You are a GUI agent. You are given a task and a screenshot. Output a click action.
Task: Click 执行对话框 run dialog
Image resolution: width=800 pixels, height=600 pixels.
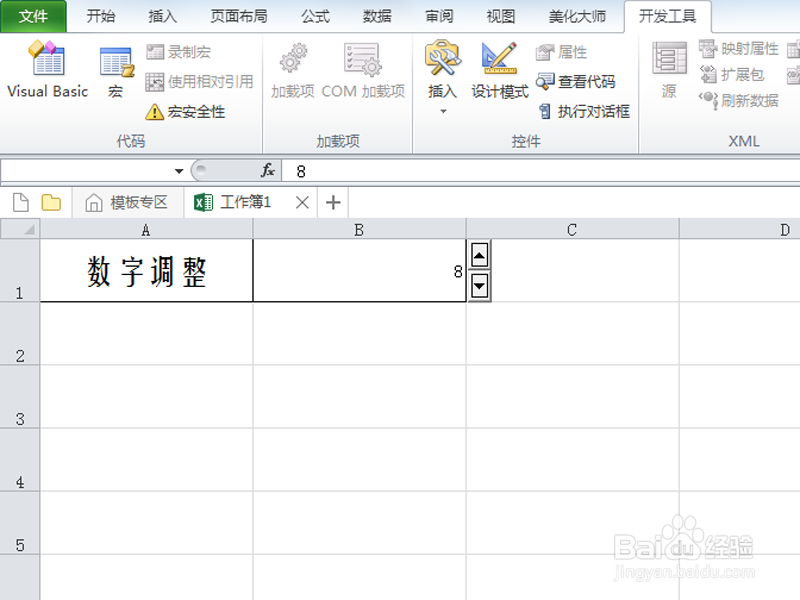584,112
